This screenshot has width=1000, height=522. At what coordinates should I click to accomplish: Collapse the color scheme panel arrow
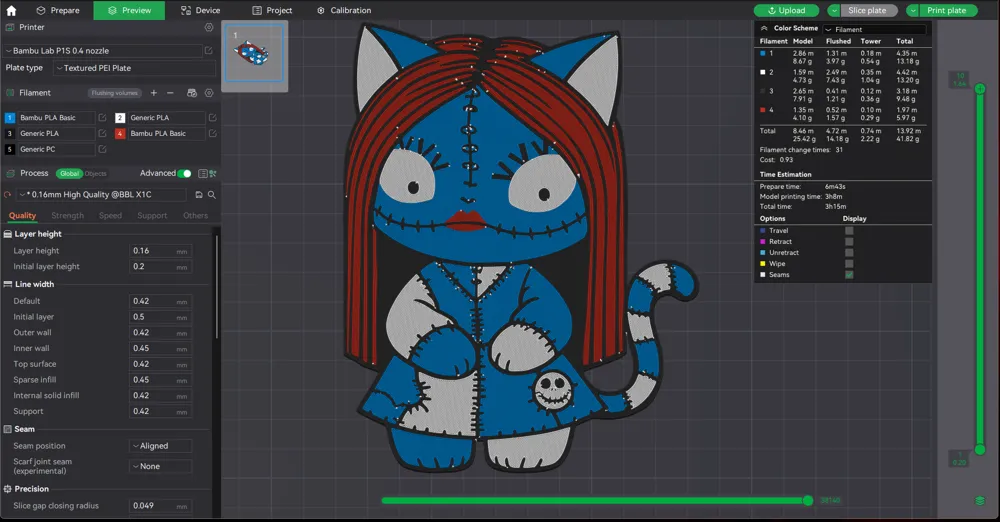[763, 28]
